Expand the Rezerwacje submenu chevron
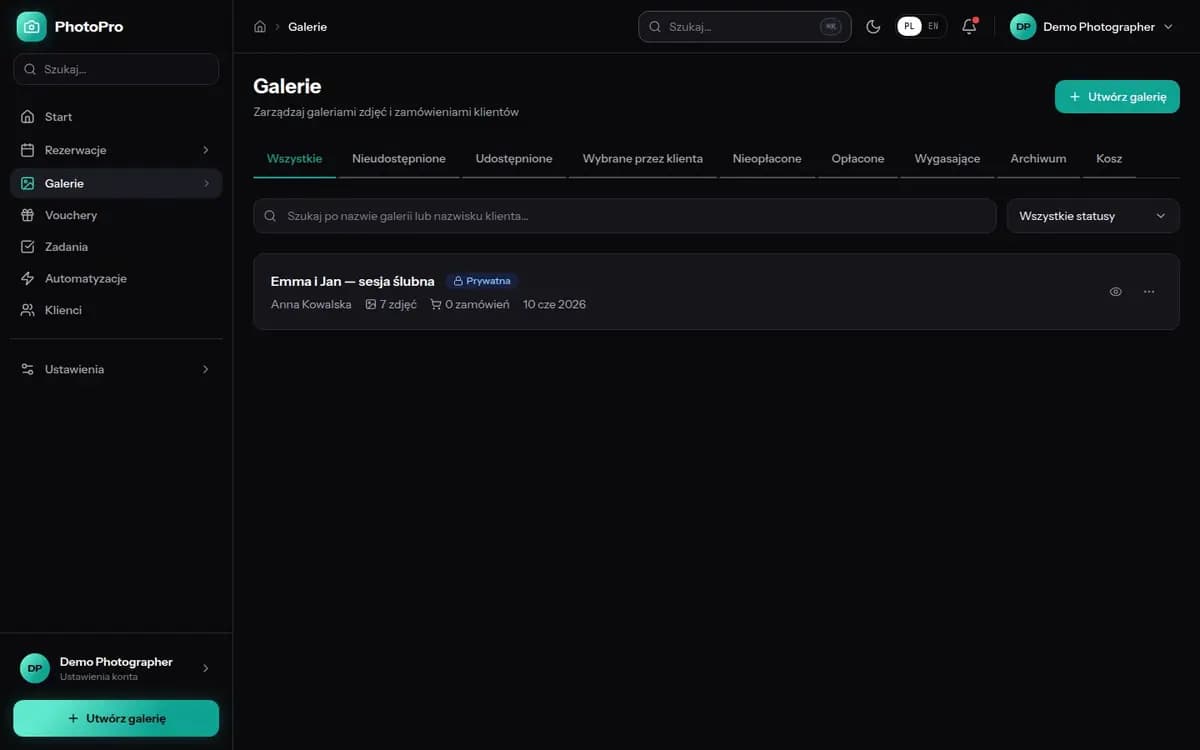 206,150
